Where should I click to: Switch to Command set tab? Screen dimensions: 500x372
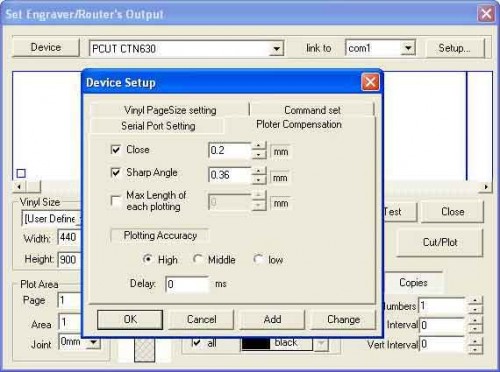(x=312, y=110)
